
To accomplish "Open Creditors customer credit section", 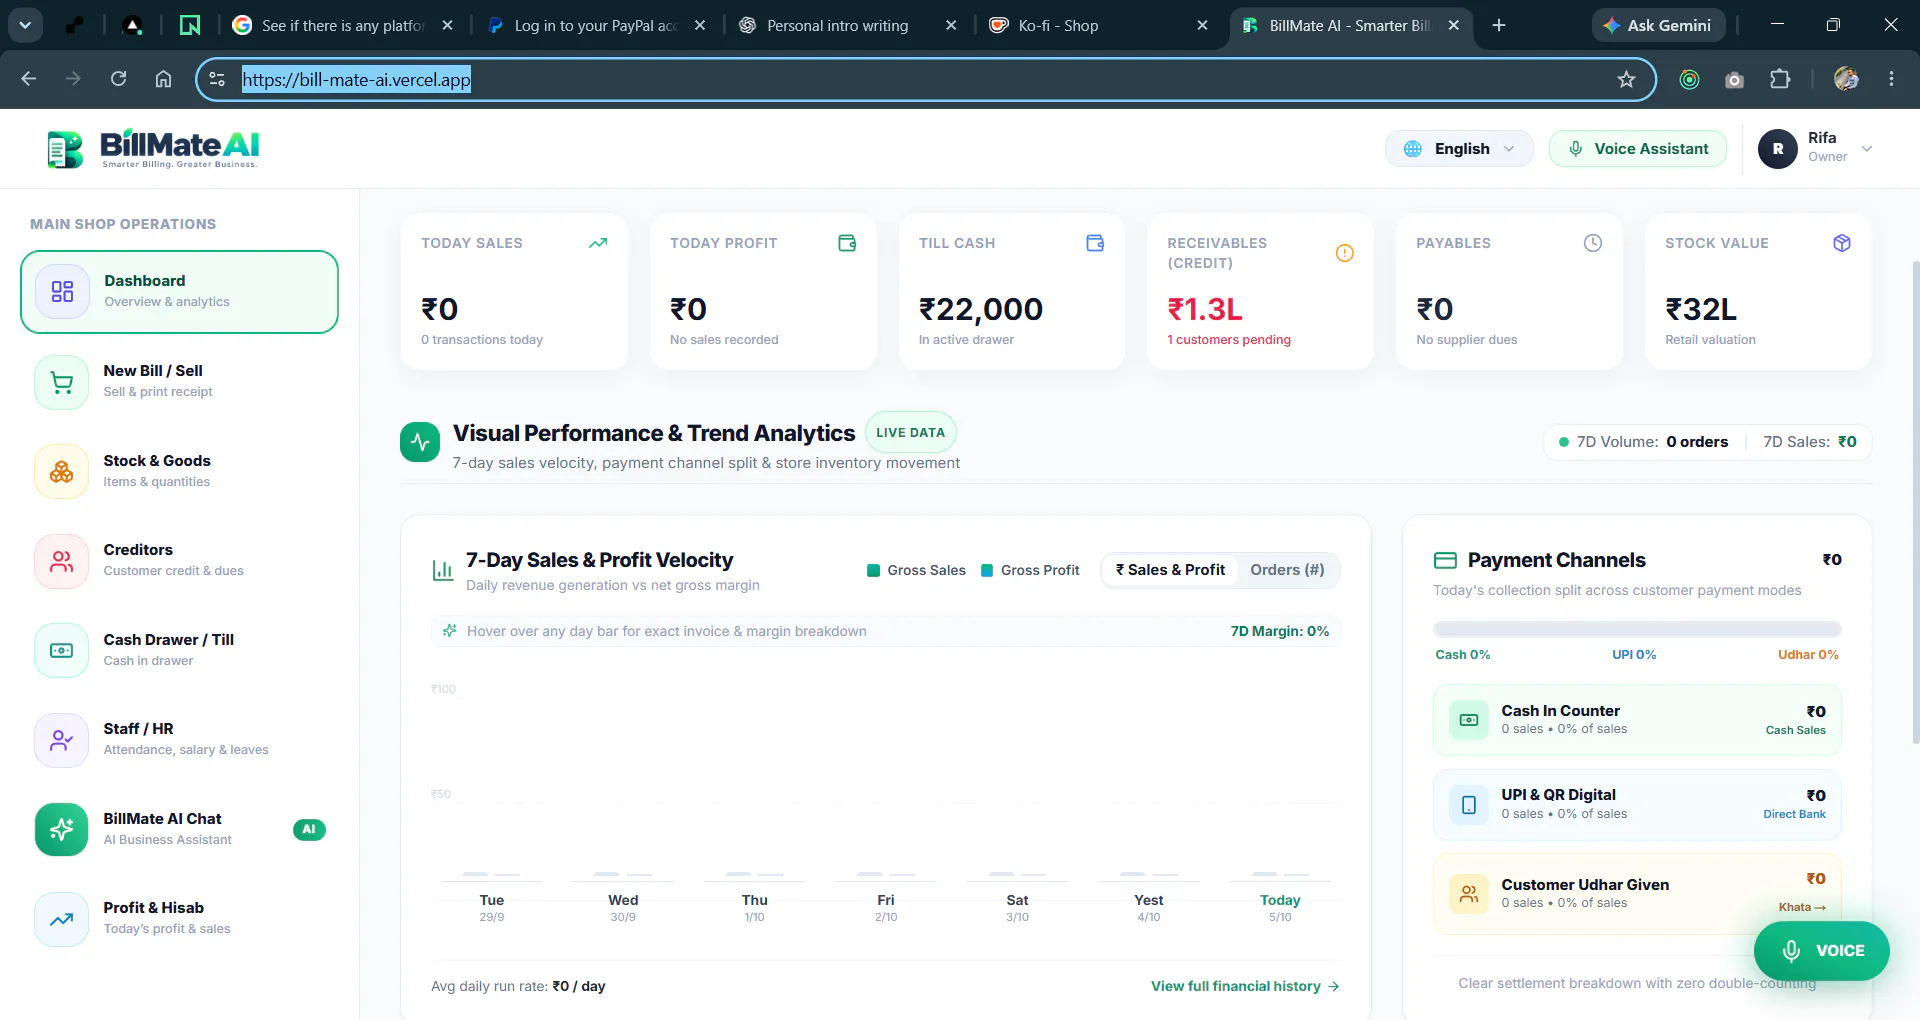I will click(x=179, y=560).
